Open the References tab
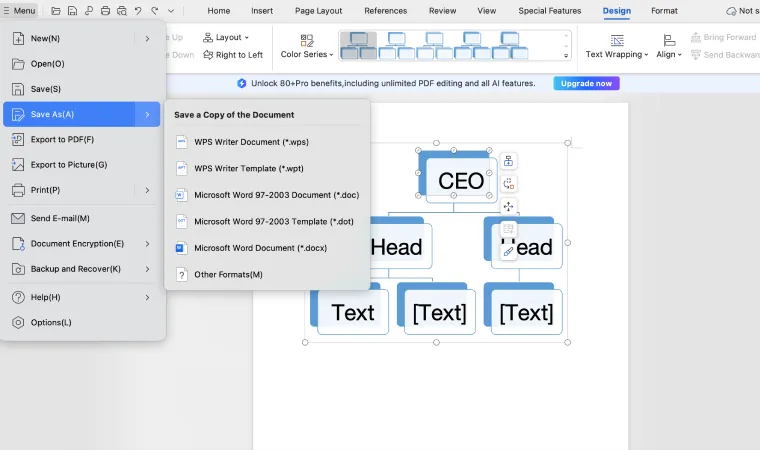 tap(386, 11)
